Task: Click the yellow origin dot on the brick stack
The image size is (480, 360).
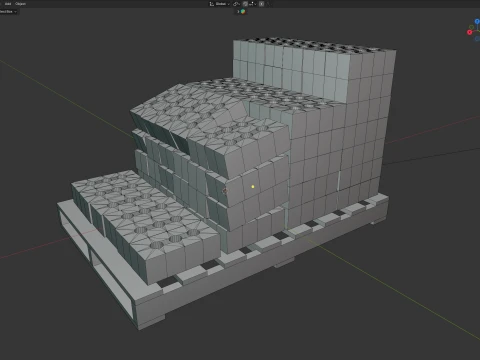Action: [253, 187]
